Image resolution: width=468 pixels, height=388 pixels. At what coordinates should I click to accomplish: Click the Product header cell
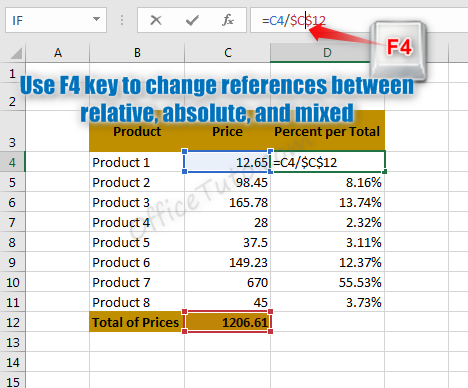tap(137, 131)
